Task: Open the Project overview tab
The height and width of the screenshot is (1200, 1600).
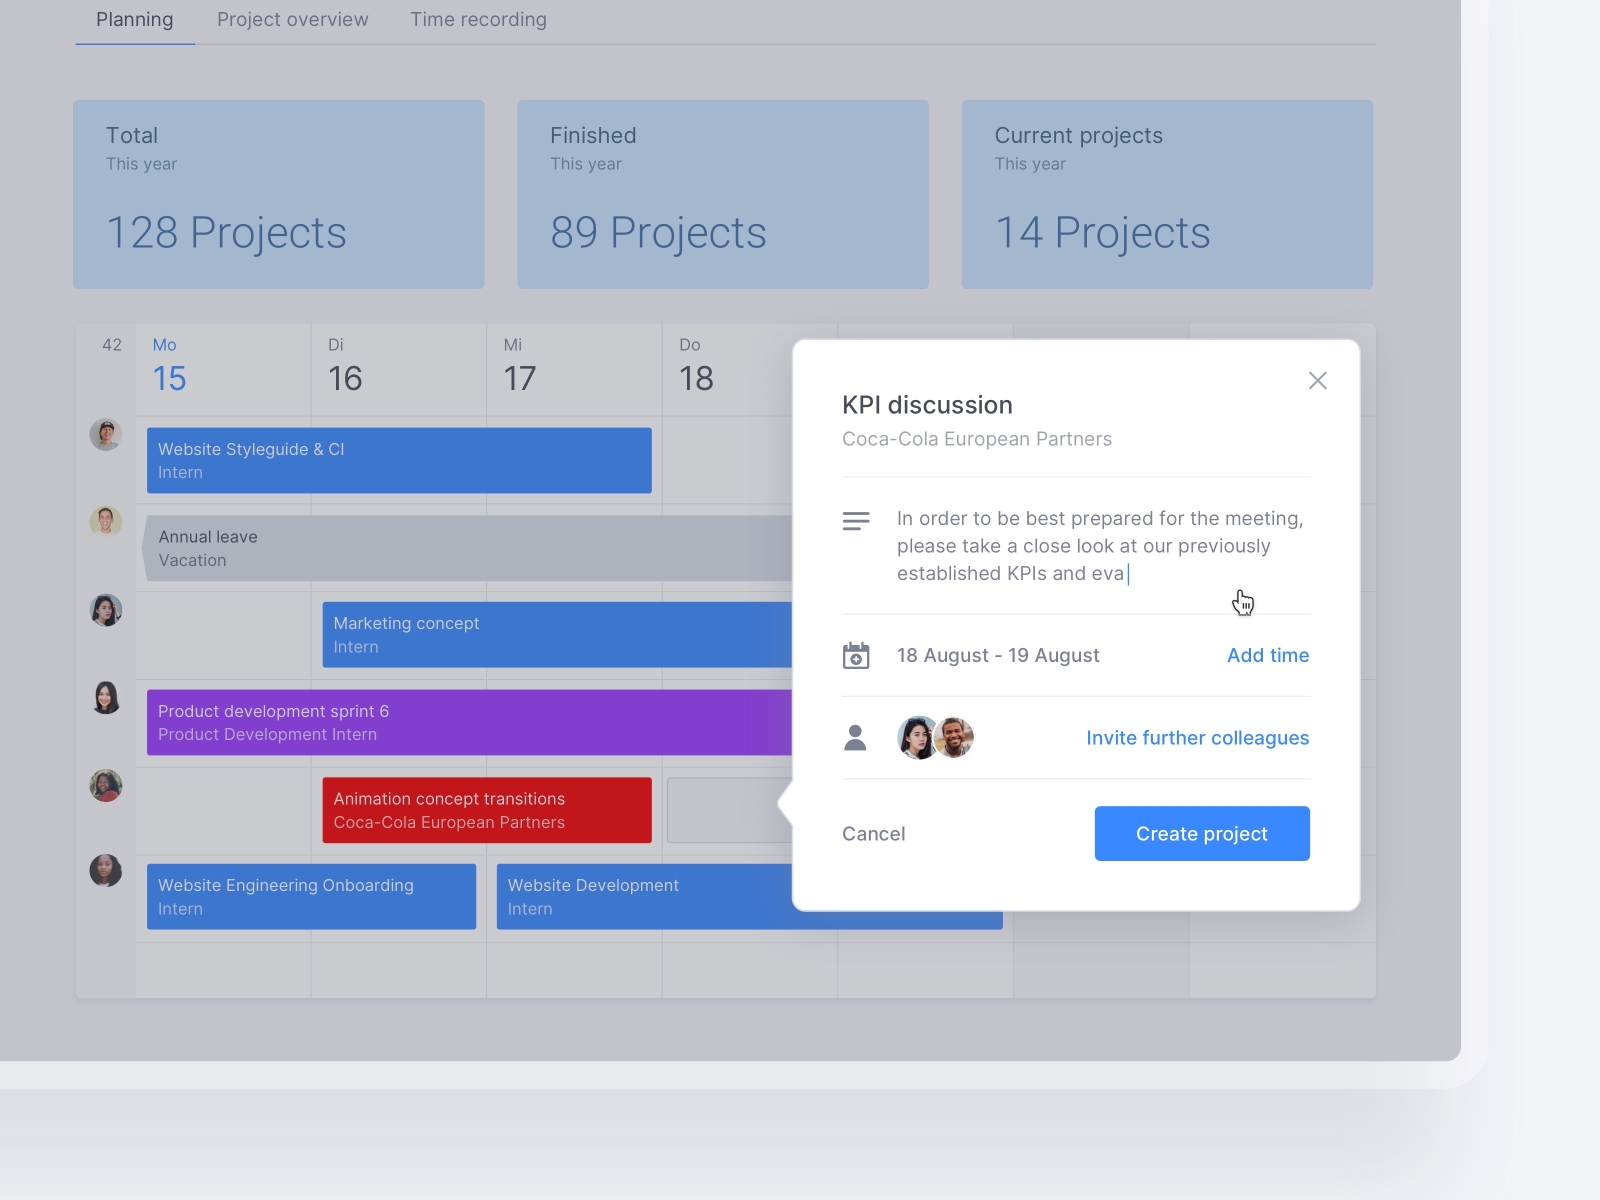Action: click(x=292, y=20)
